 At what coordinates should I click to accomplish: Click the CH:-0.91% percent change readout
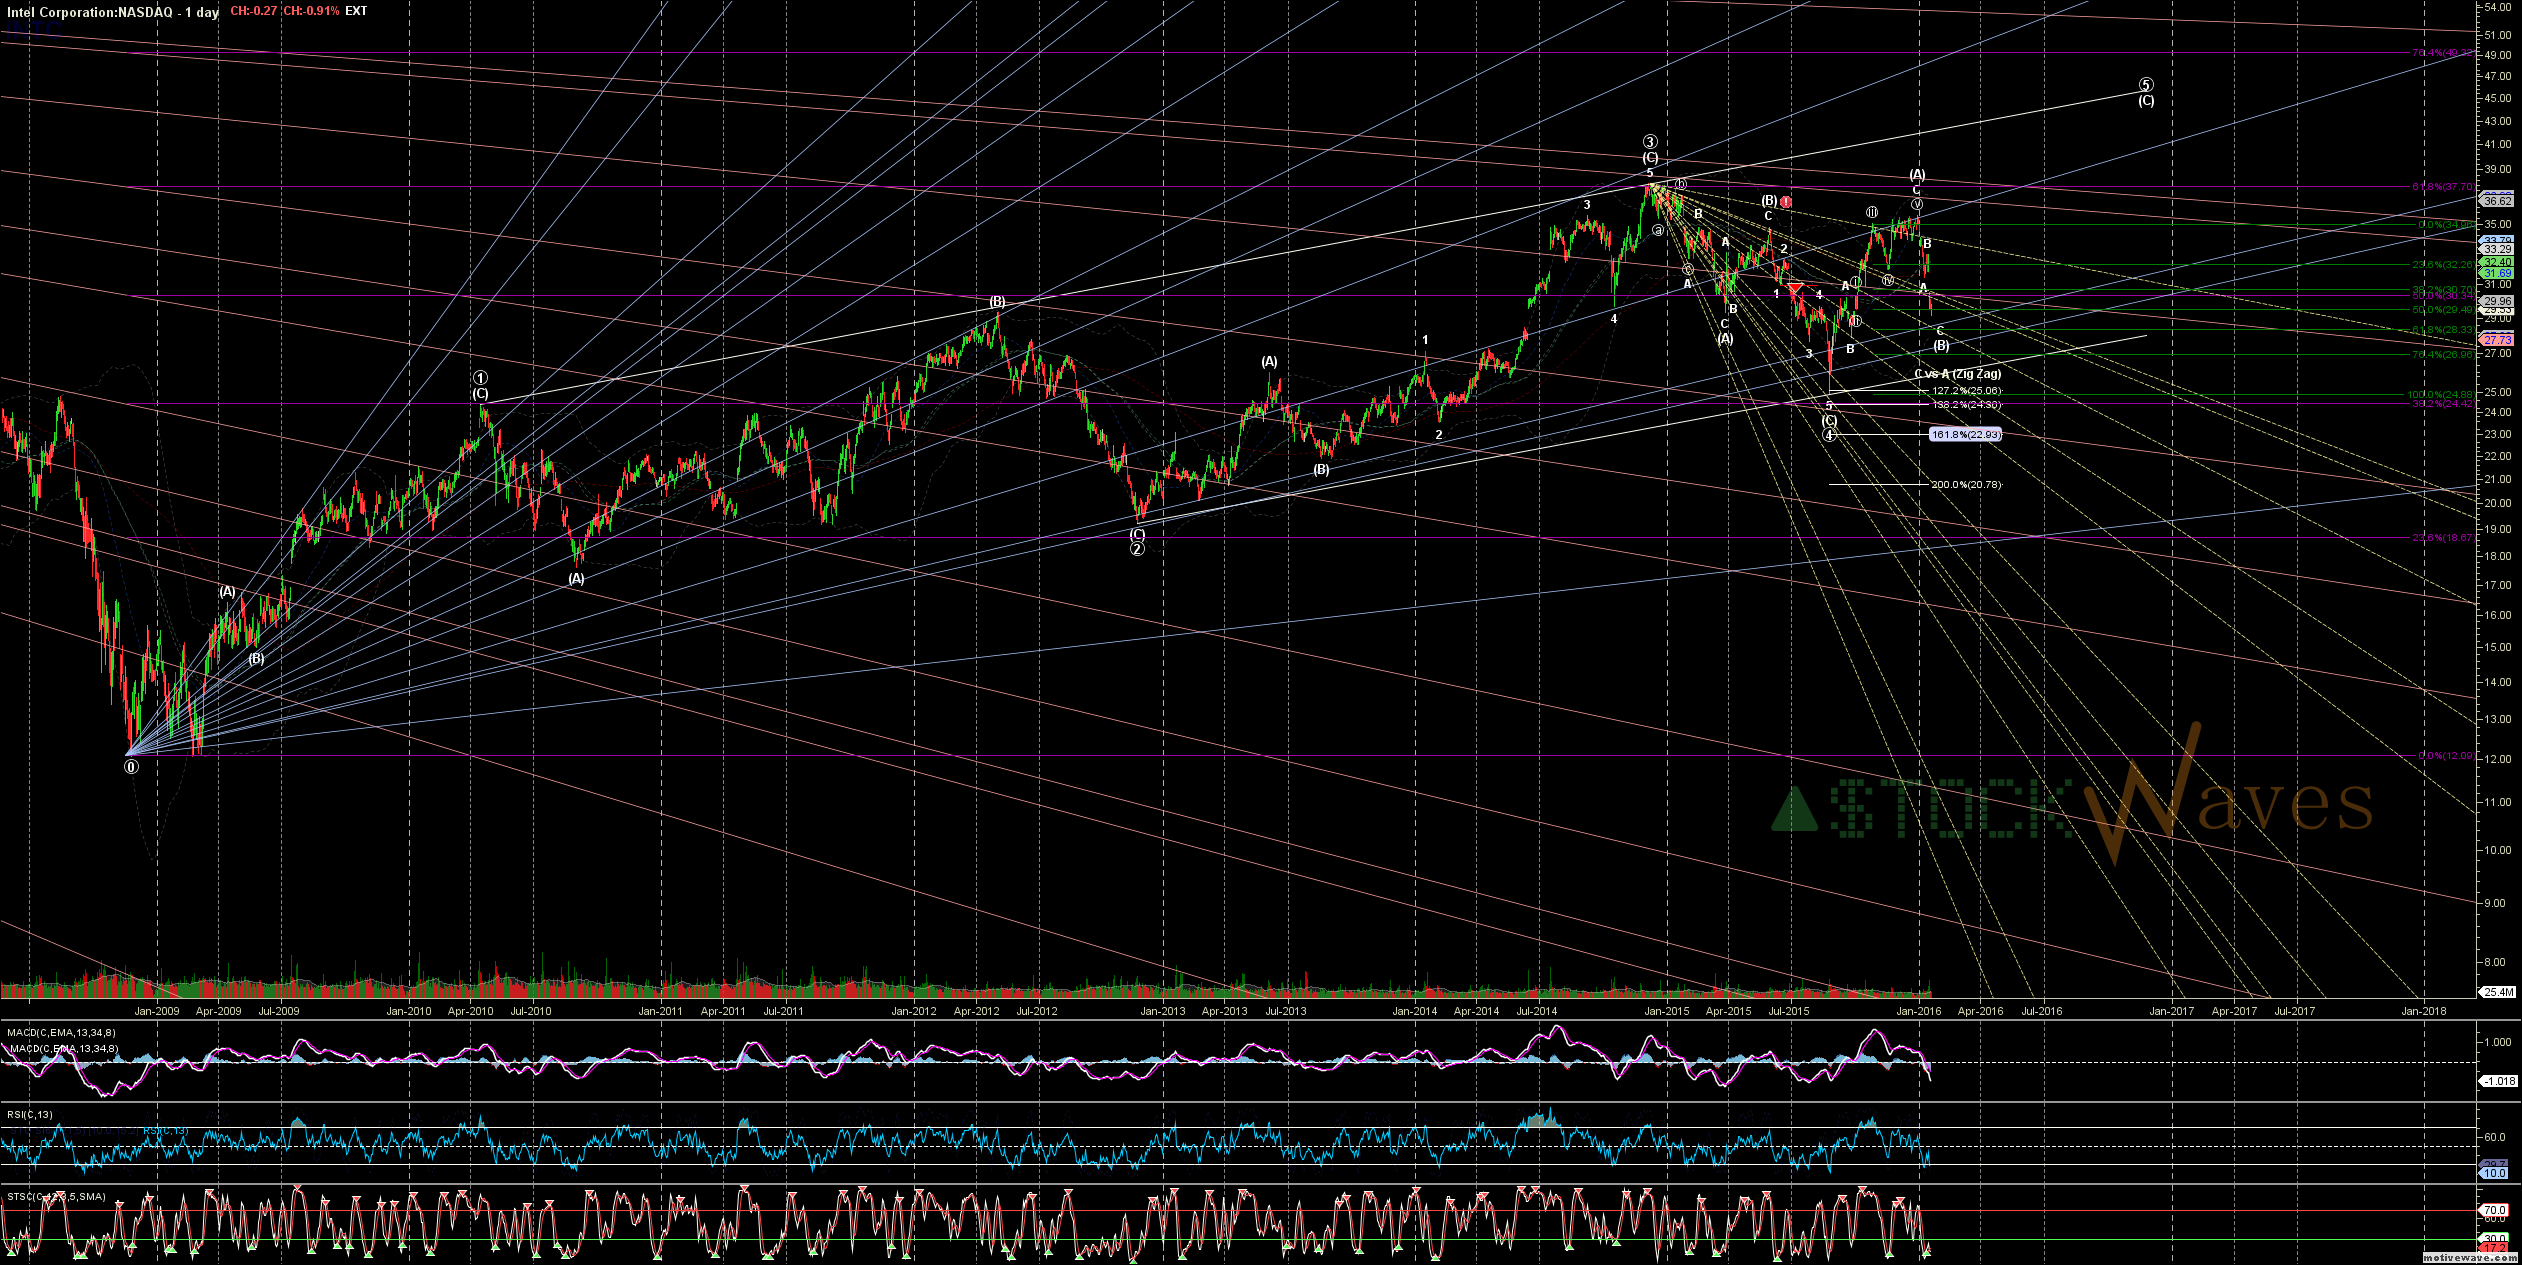[x=311, y=11]
